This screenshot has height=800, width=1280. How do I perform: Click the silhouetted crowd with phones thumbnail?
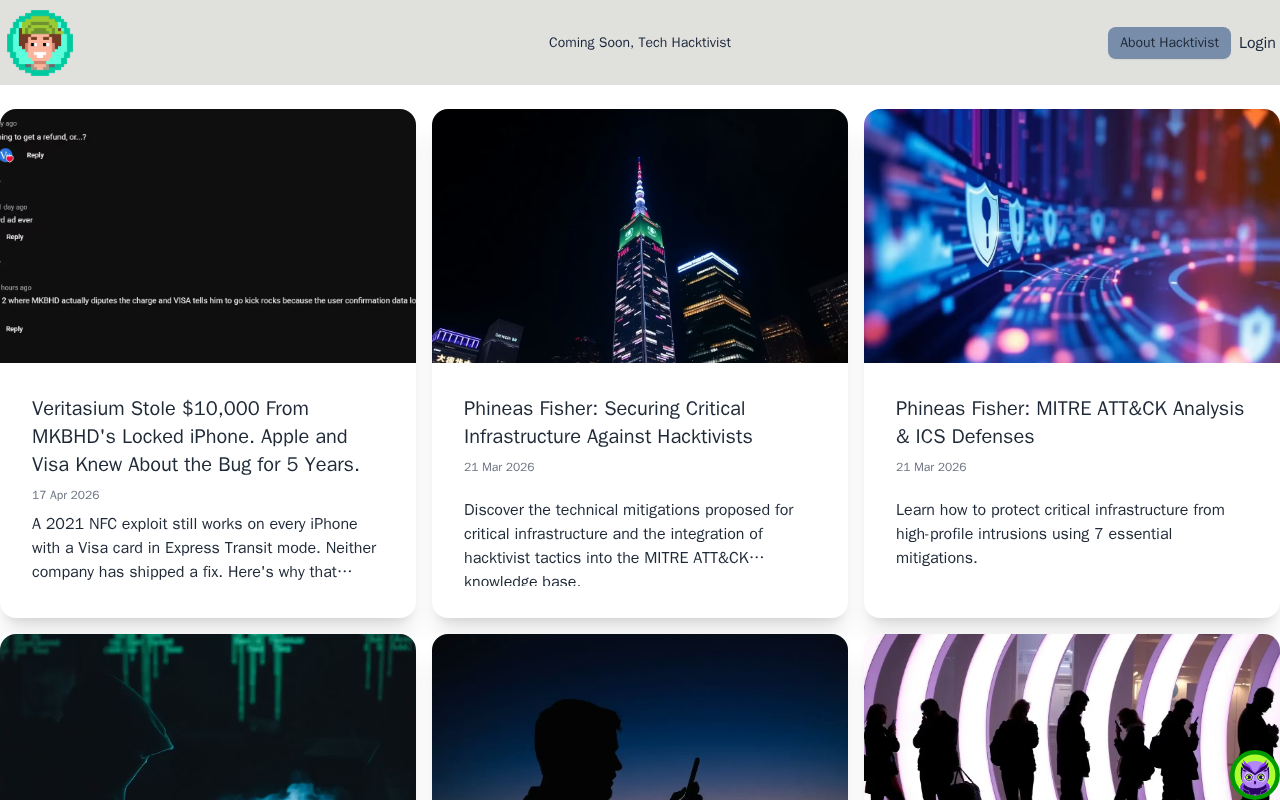1072,717
